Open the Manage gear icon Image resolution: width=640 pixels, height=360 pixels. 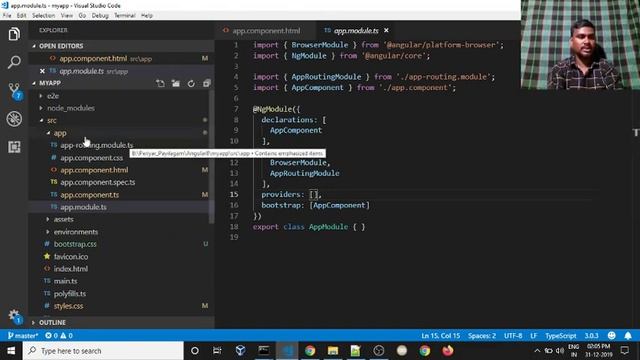[14, 316]
